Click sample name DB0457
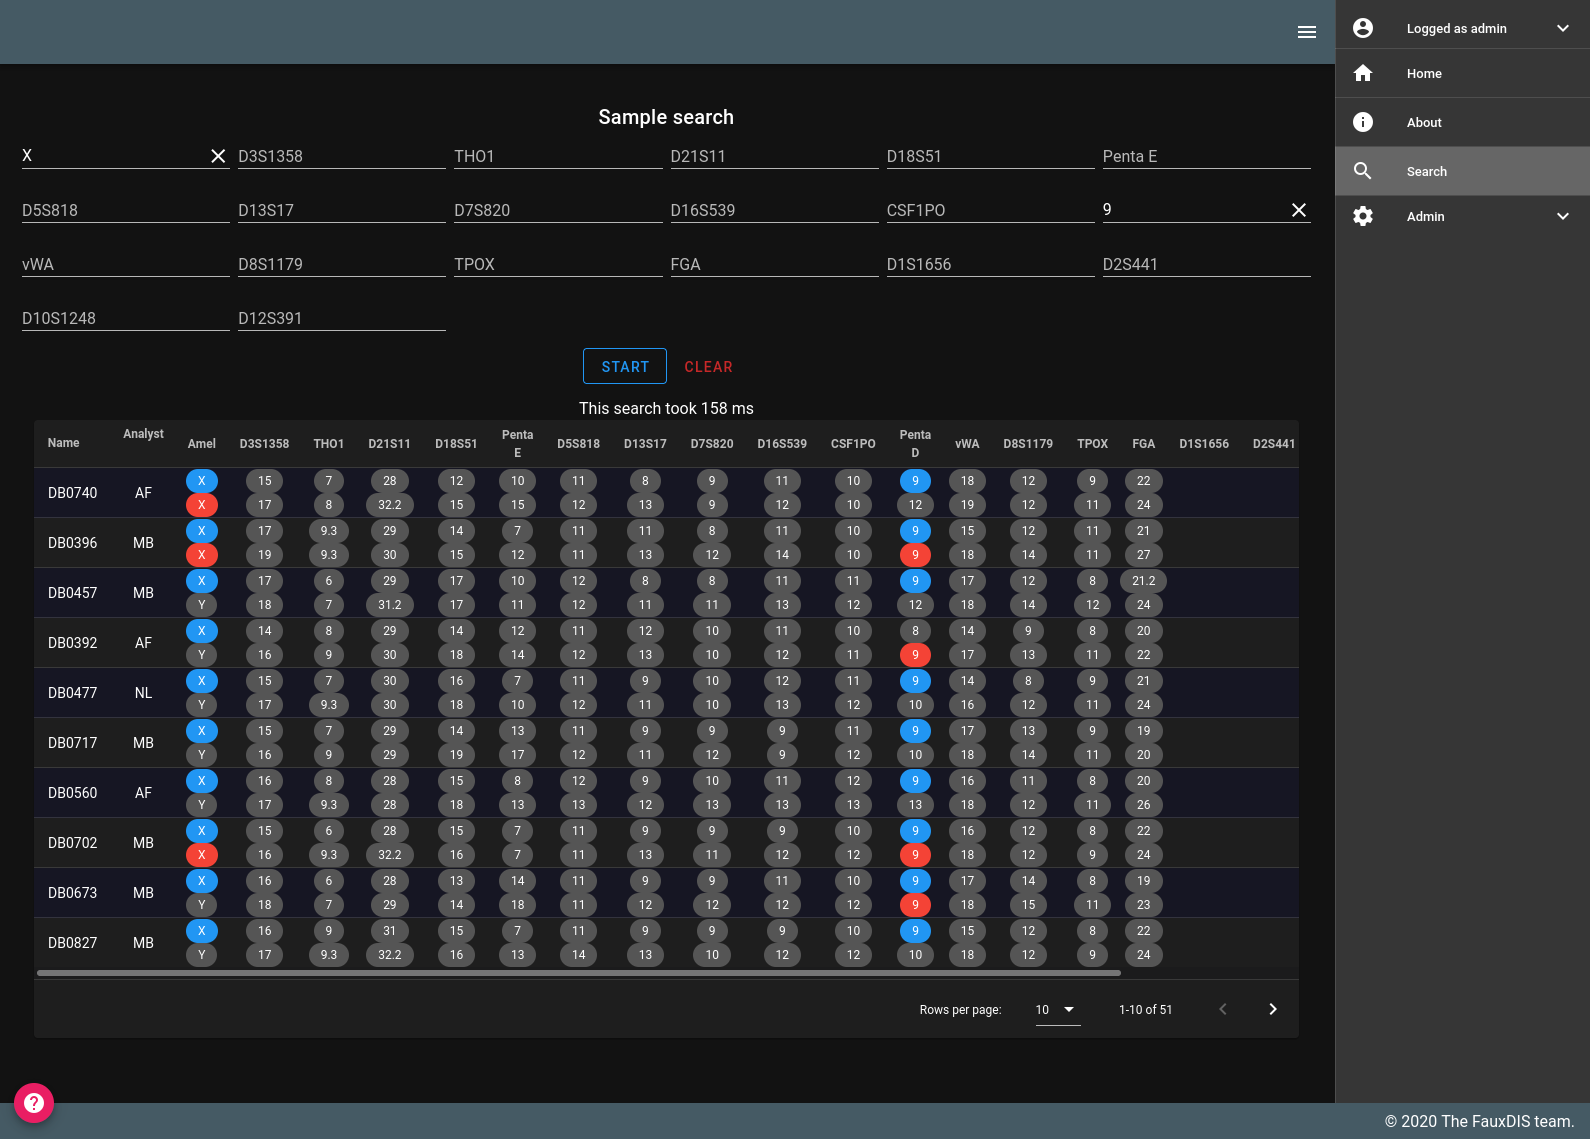 point(73,593)
